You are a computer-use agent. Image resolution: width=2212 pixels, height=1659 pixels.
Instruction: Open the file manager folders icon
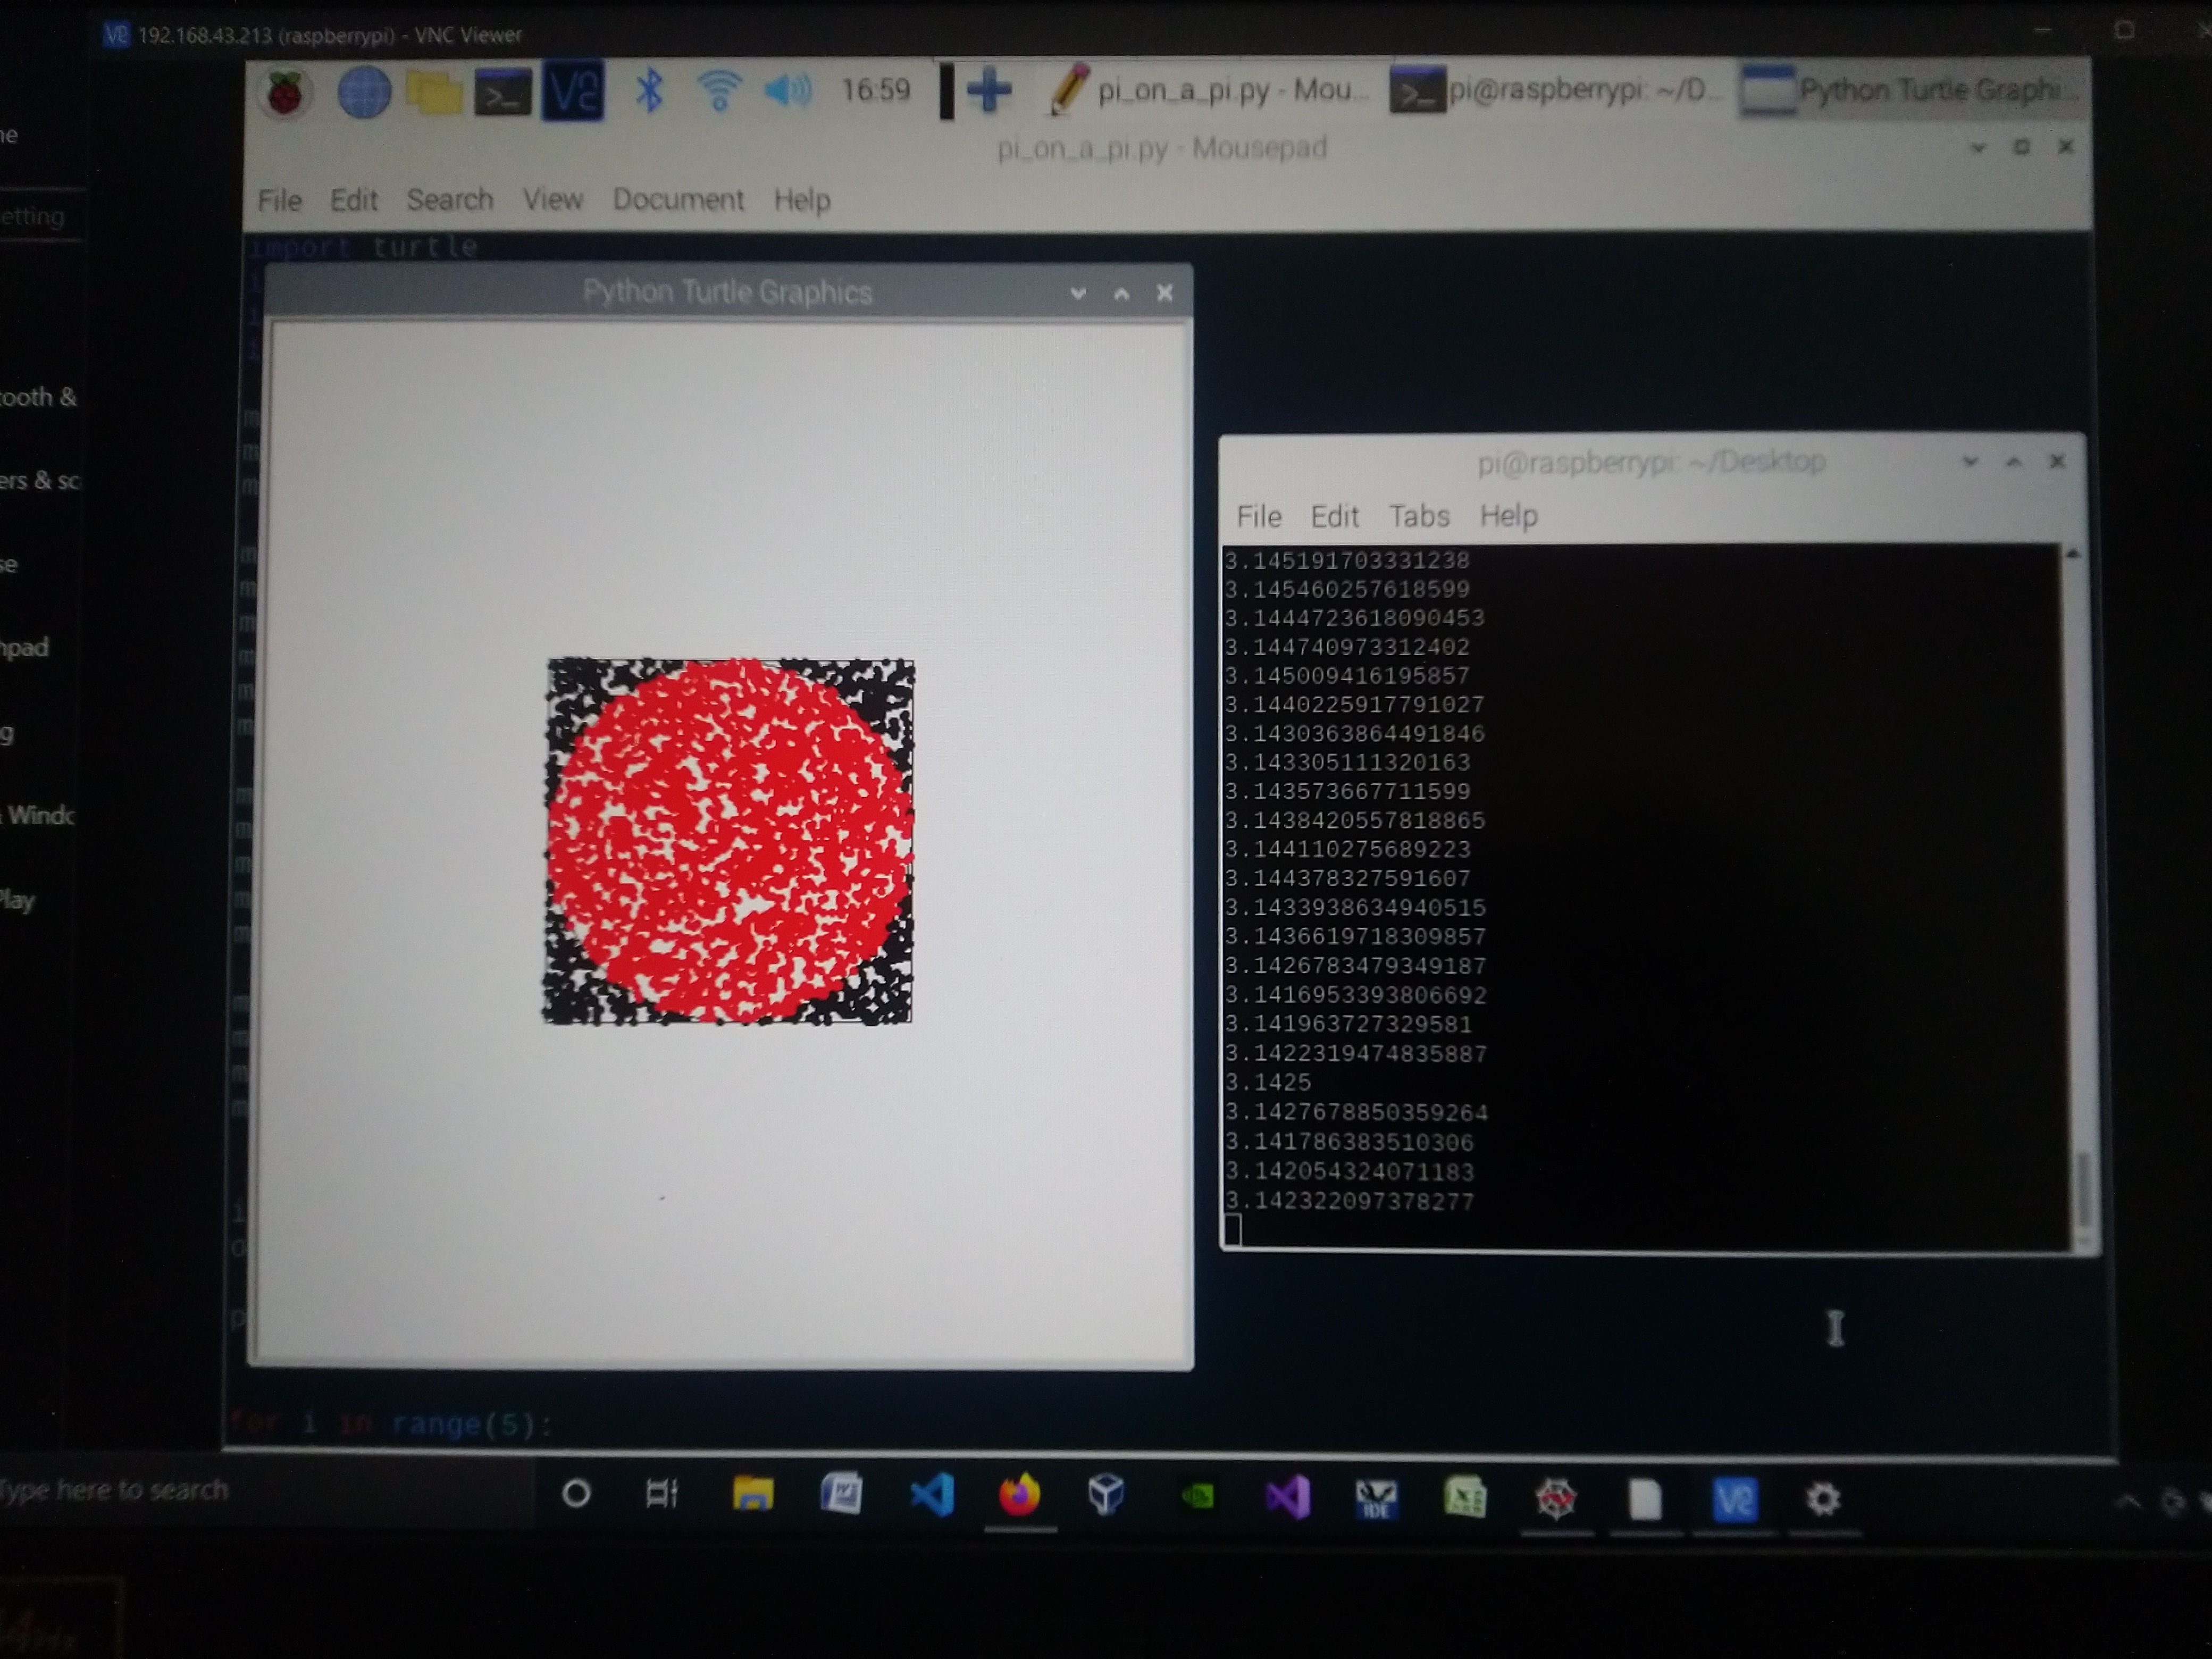click(x=433, y=93)
